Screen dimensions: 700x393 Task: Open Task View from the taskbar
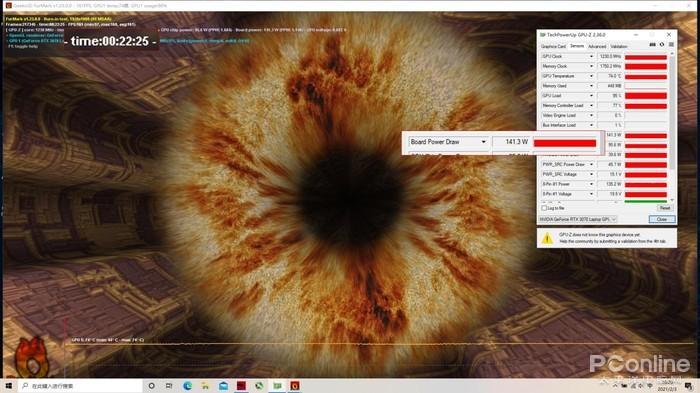point(169,385)
